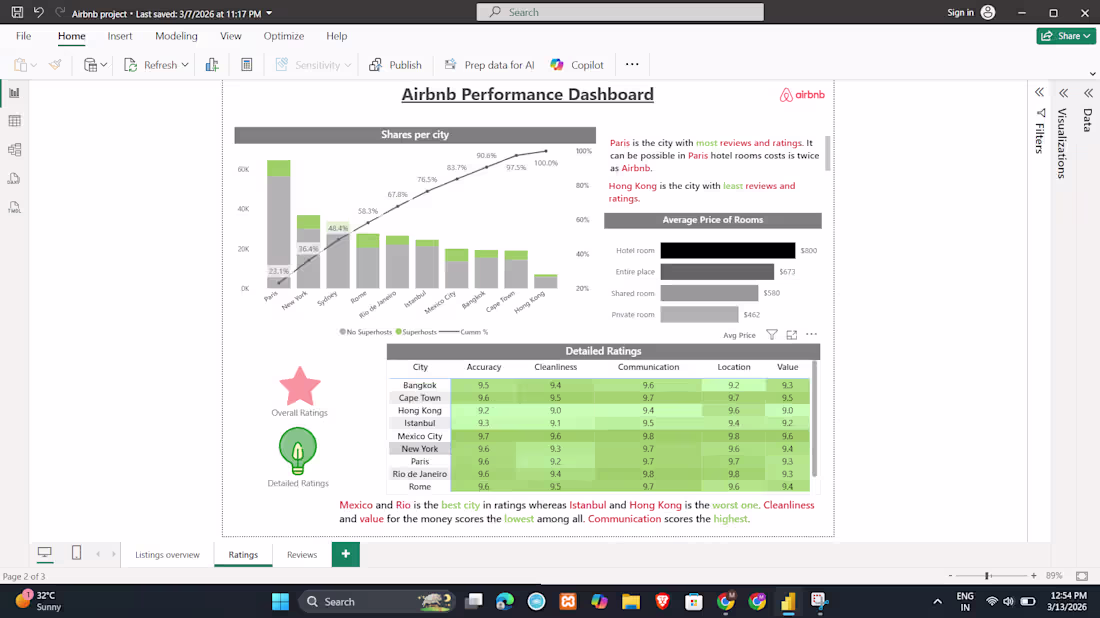Open the Share dropdown button

click(1066, 36)
